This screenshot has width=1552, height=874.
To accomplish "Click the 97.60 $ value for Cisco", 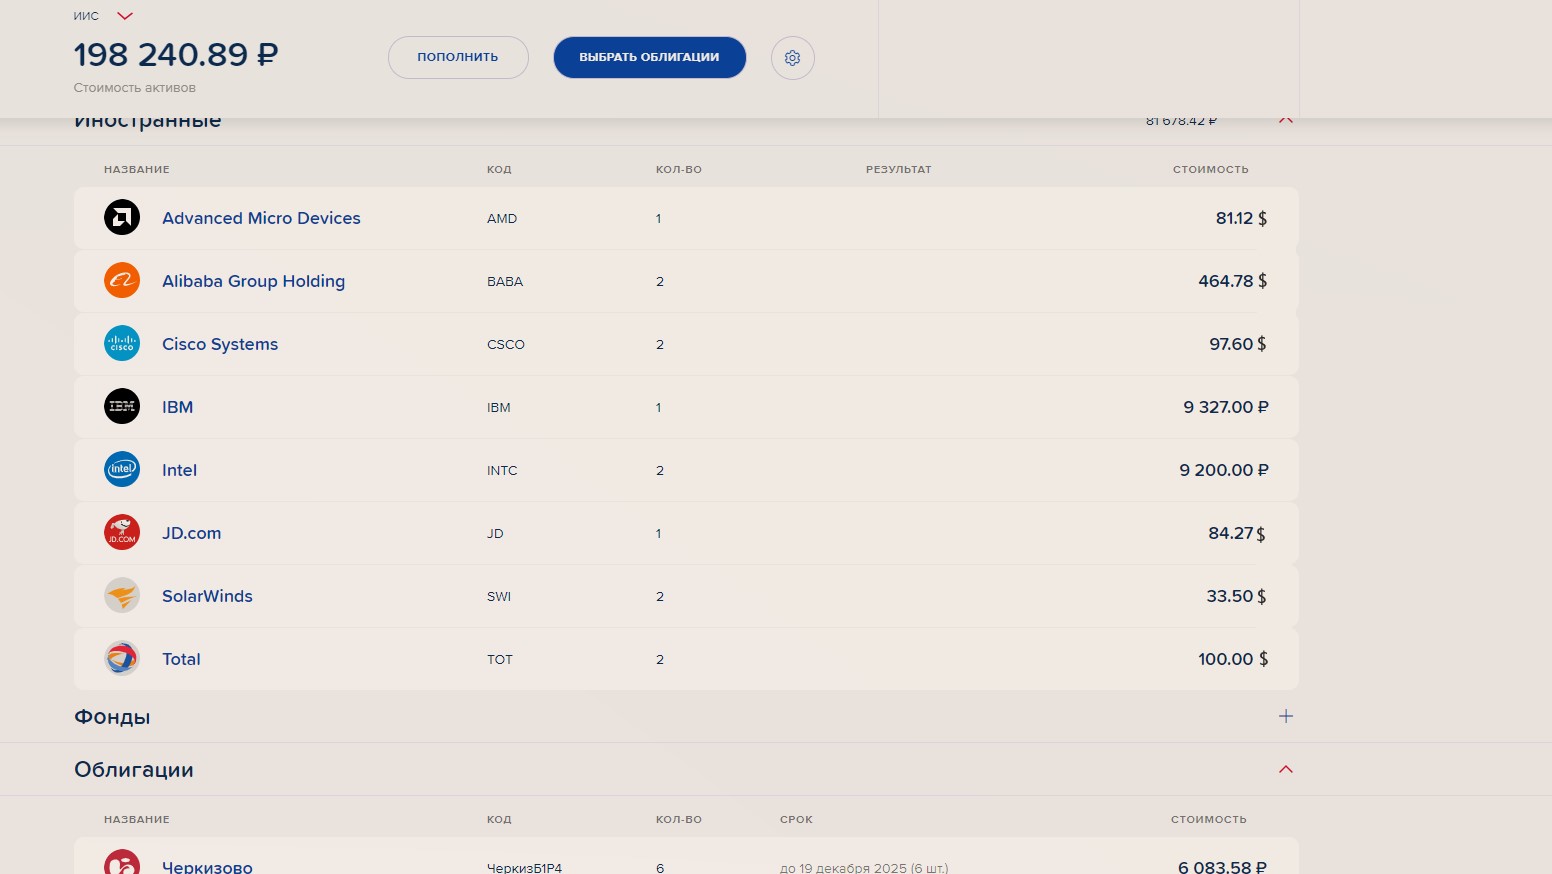I will click(x=1238, y=344).
